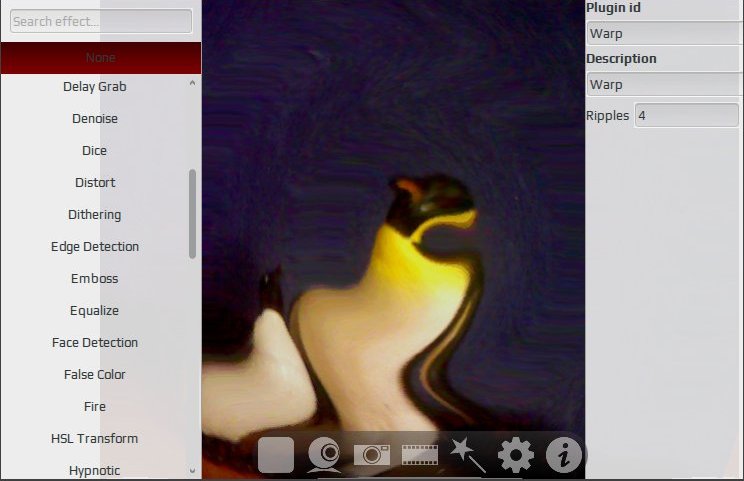
Task: Select the Fire effect
Action: point(94,407)
